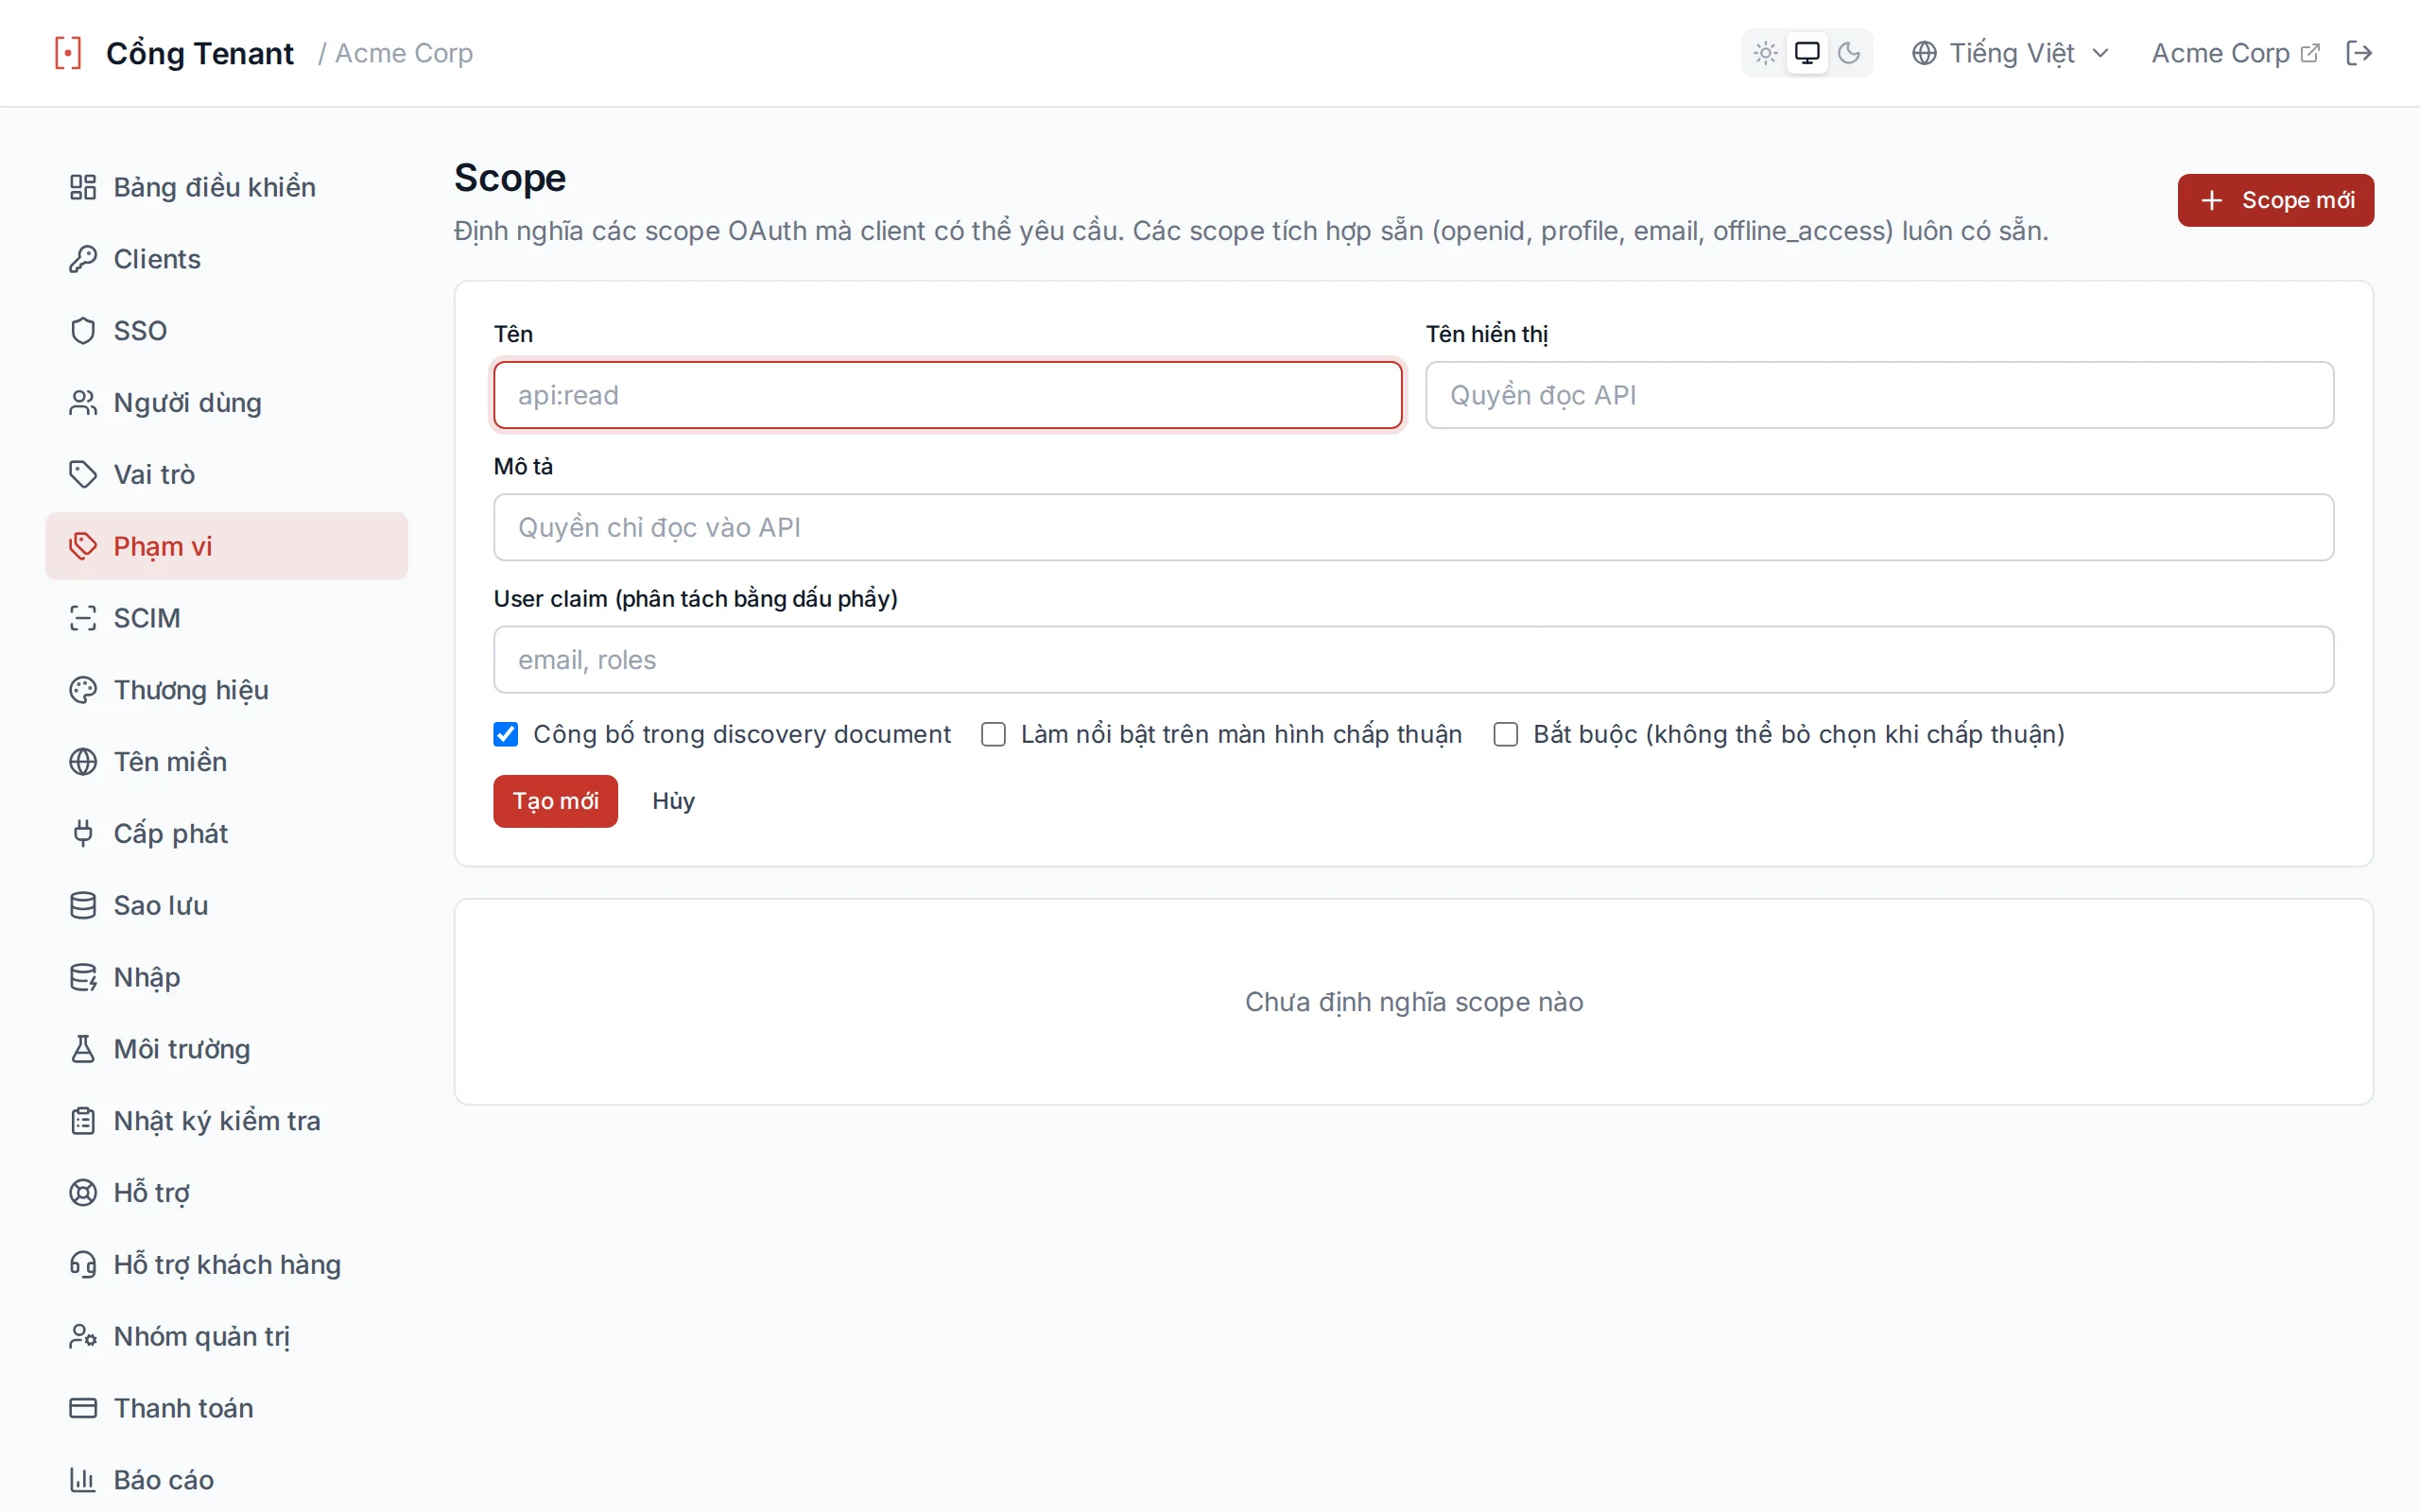The image size is (2420, 1512).
Task: Click the Cổng Tenant logo icon
Action: [x=68, y=53]
